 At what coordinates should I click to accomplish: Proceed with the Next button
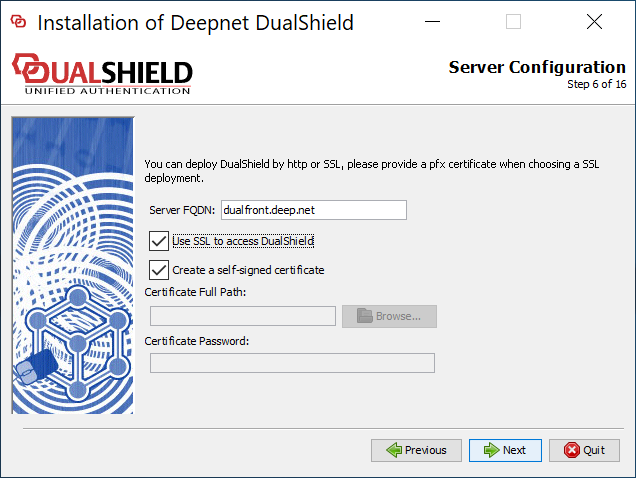(505, 450)
